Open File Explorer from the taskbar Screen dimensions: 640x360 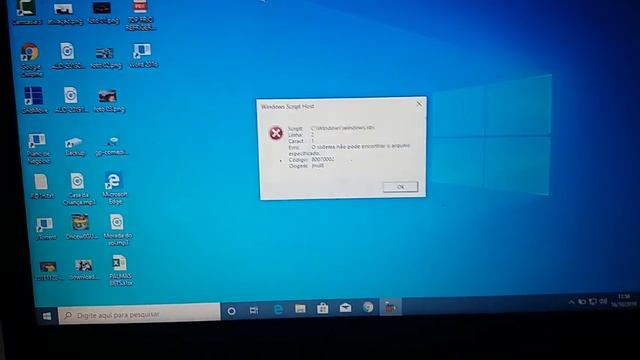[x=300, y=309]
